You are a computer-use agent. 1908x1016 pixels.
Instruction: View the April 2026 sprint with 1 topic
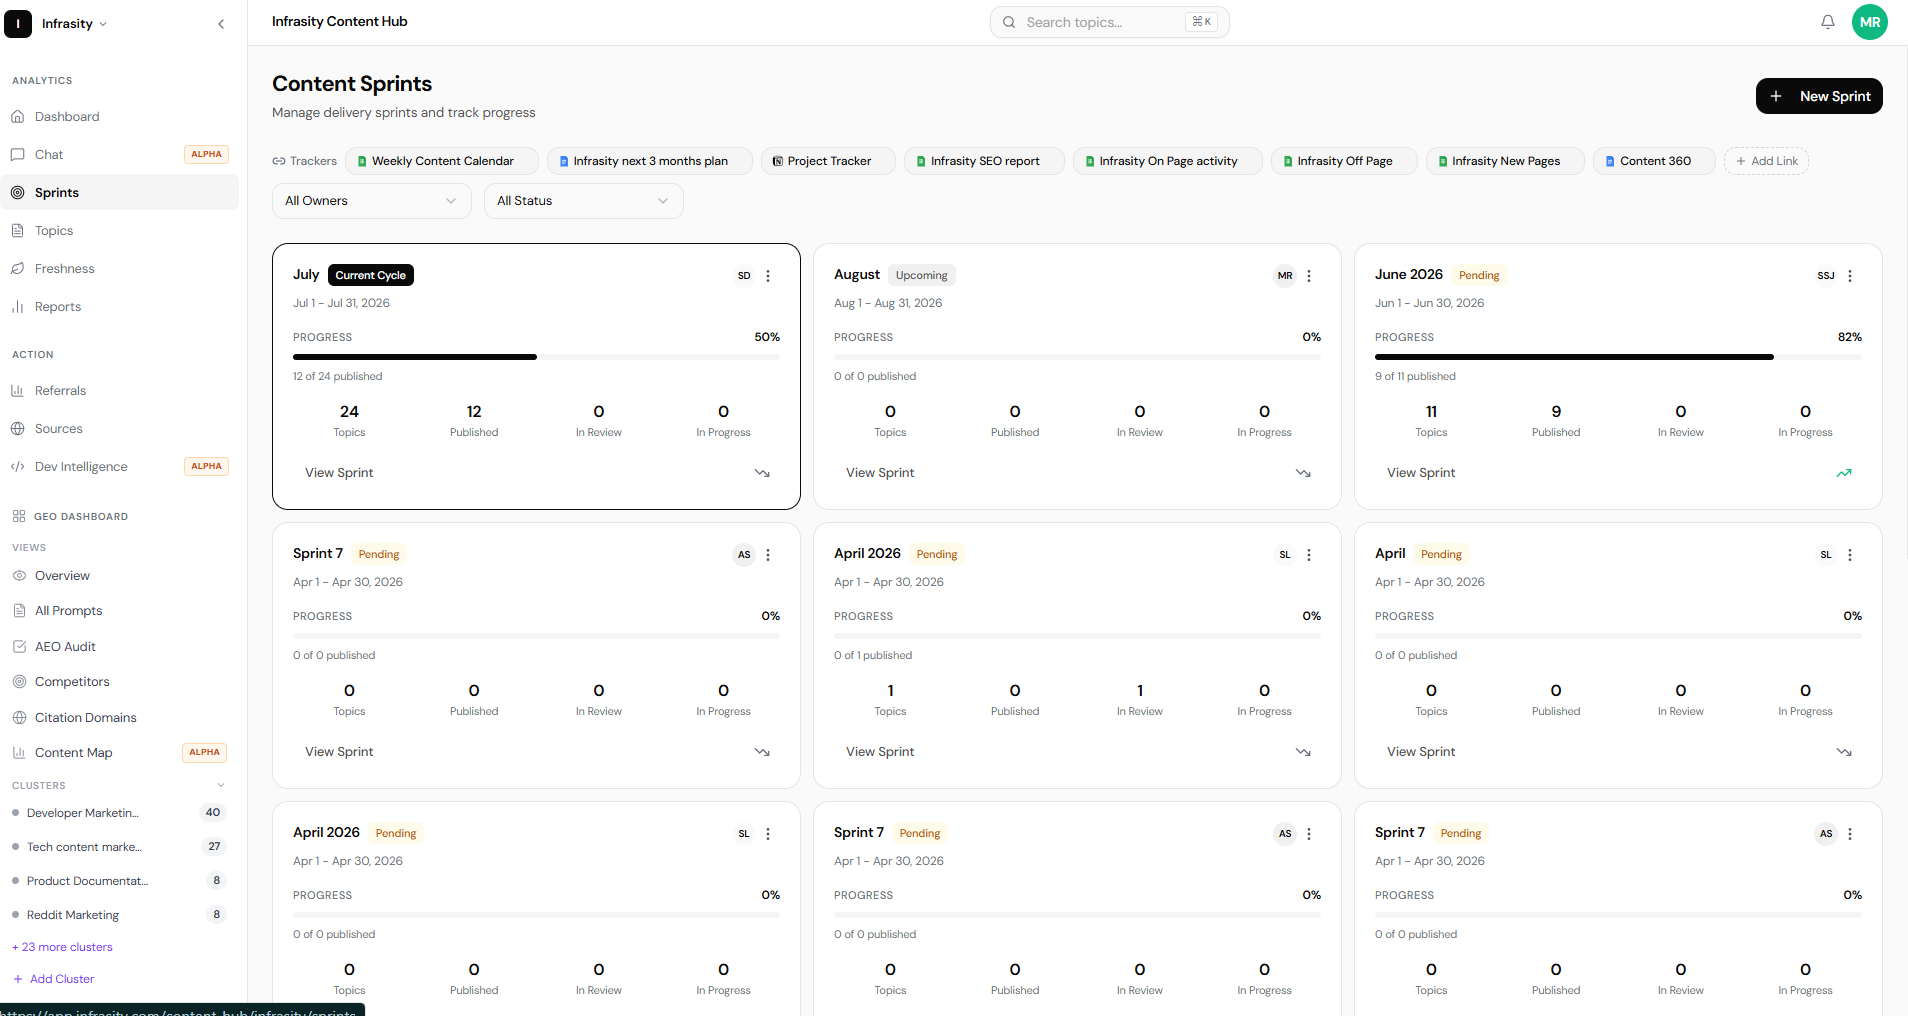[x=880, y=752]
